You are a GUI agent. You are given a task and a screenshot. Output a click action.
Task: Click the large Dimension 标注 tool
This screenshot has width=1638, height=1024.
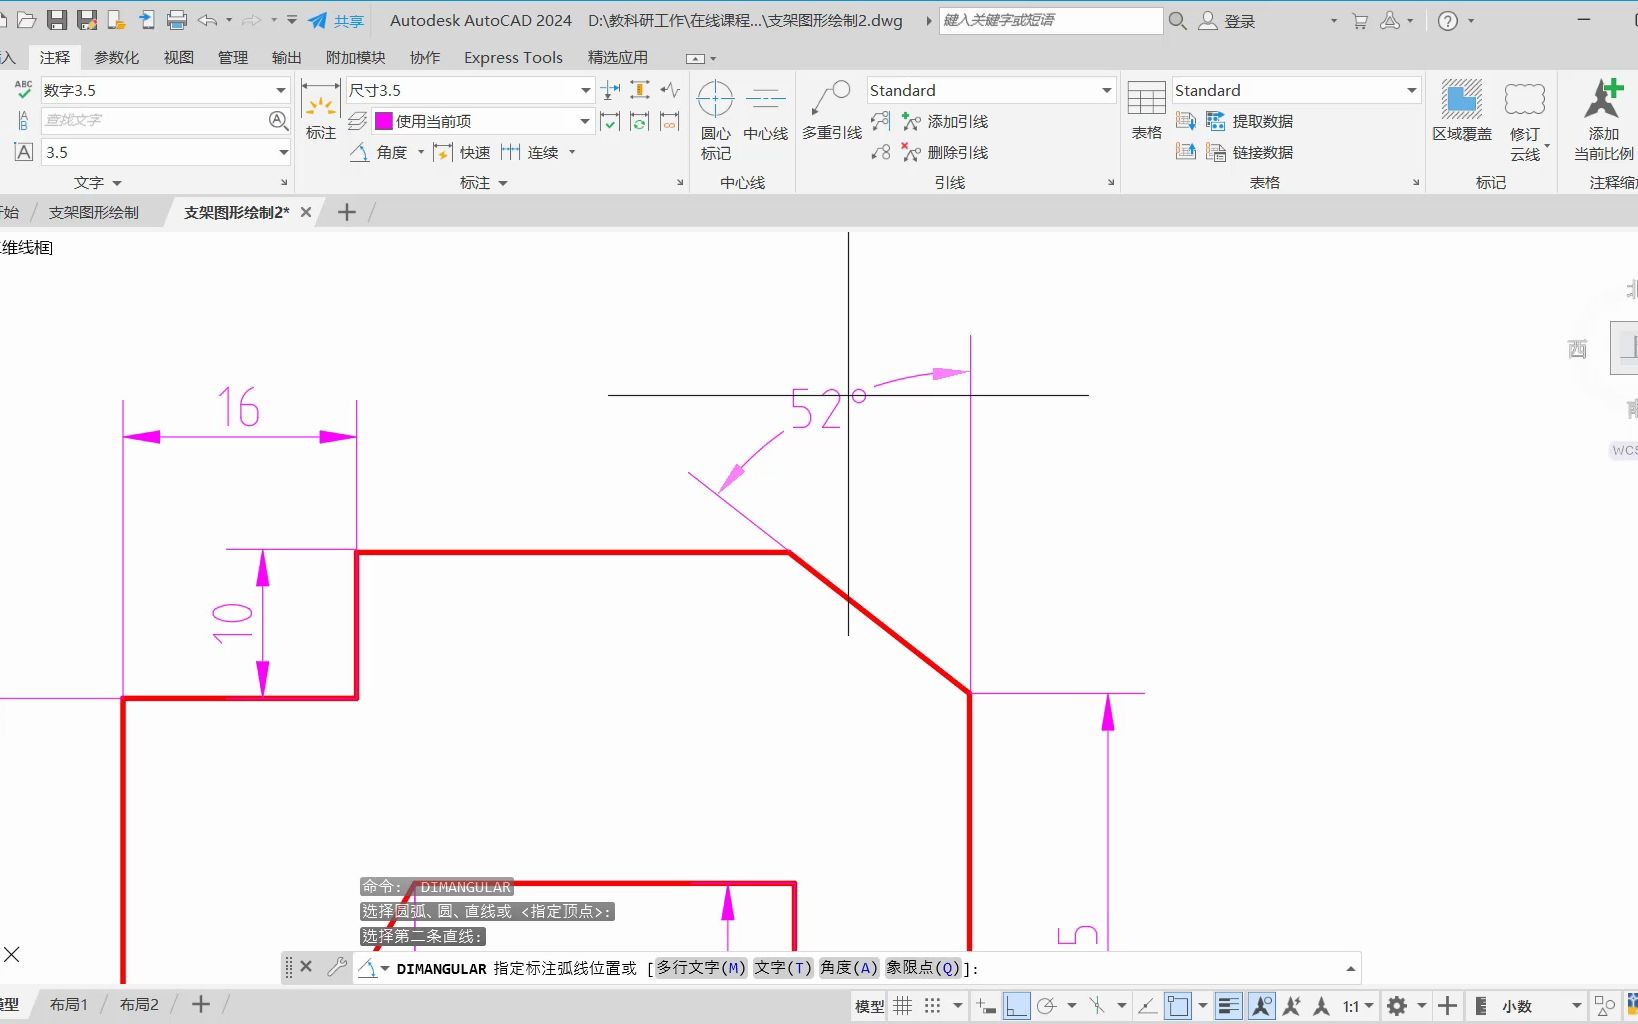point(321,111)
